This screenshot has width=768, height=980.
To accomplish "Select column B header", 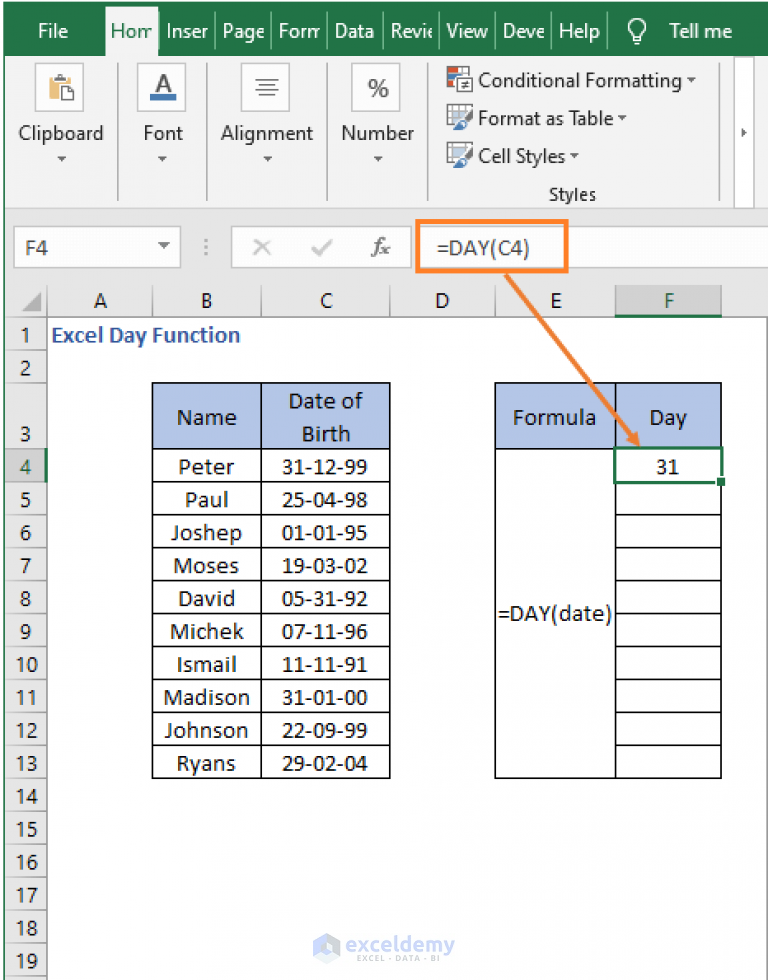I will (206, 301).
